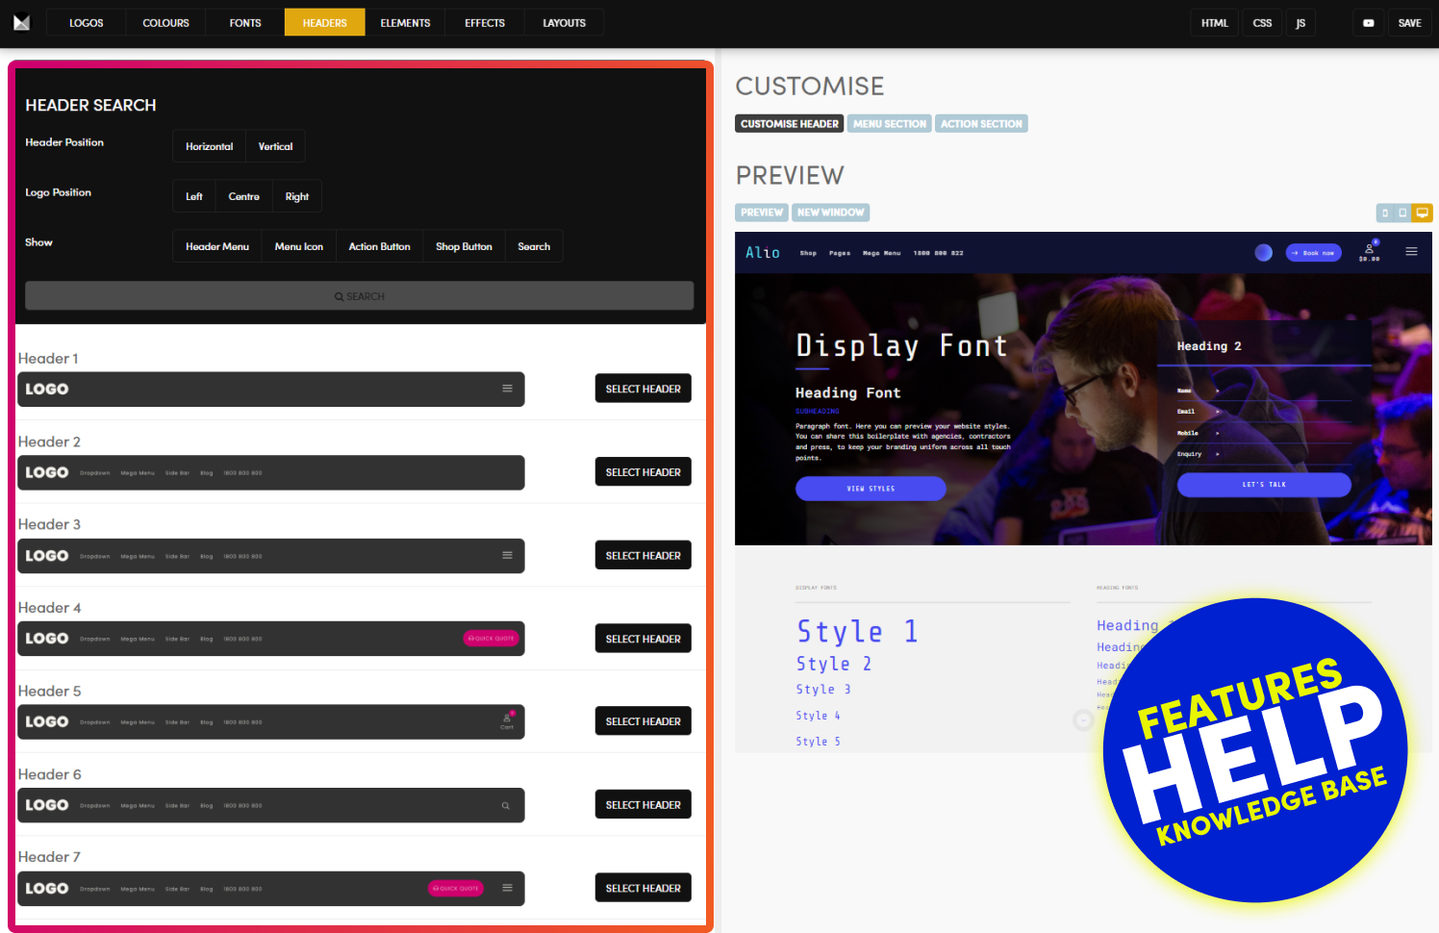Save the project with the Save button
This screenshot has height=933, width=1439.
pos(1409,23)
